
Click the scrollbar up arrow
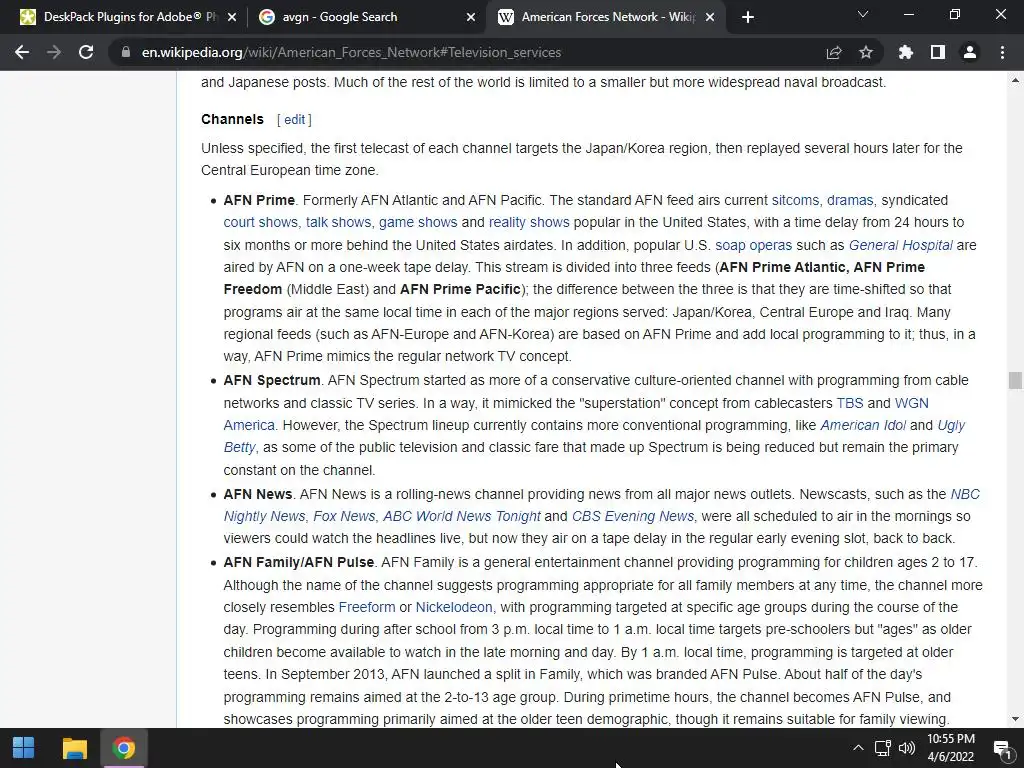coord(1015,80)
